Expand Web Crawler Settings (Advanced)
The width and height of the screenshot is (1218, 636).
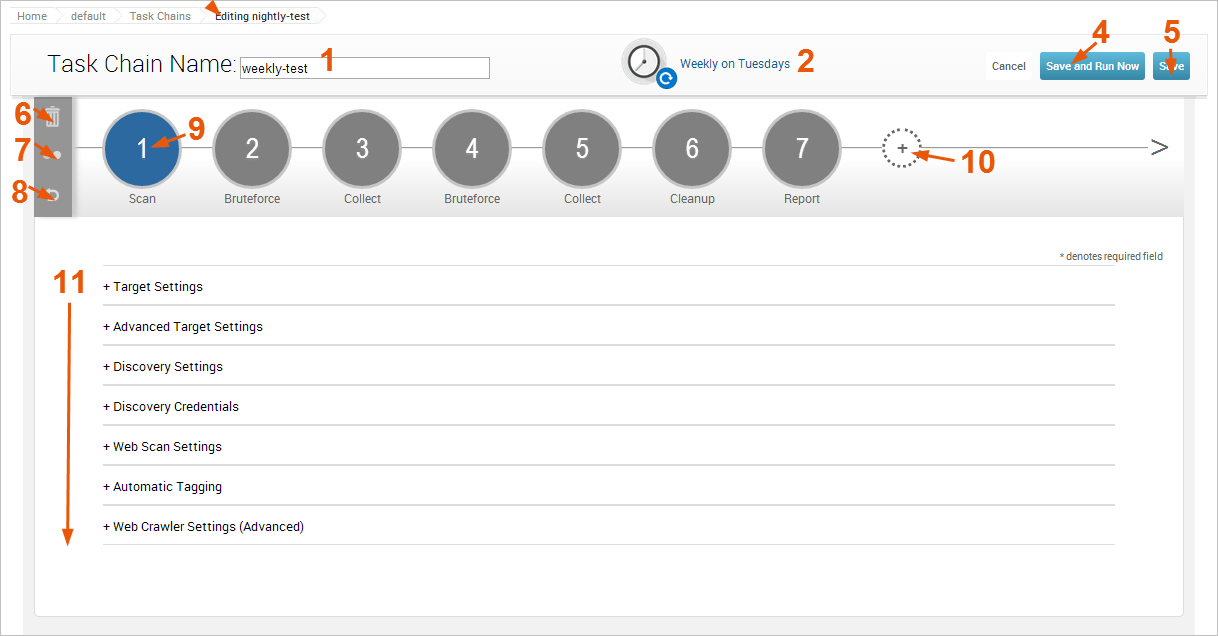[x=203, y=527]
